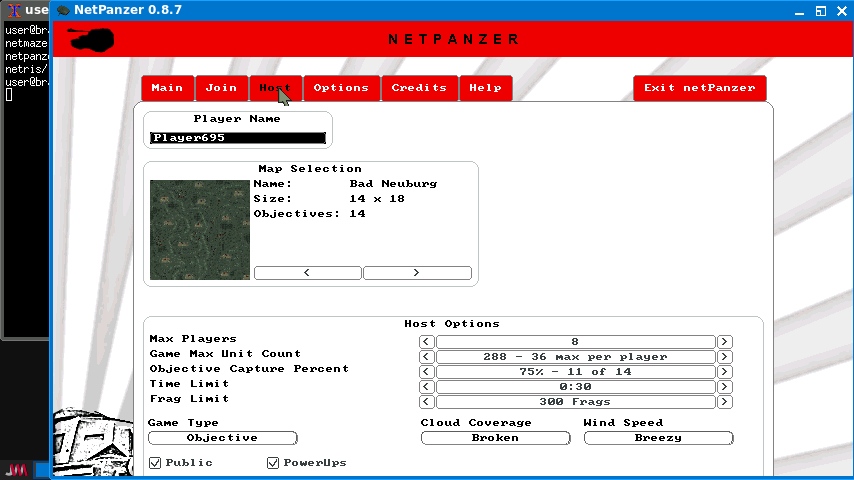Viewport: 854px width, 480px height.
Task: Increase Game Max Unit Count
Action: pos(724,357)
